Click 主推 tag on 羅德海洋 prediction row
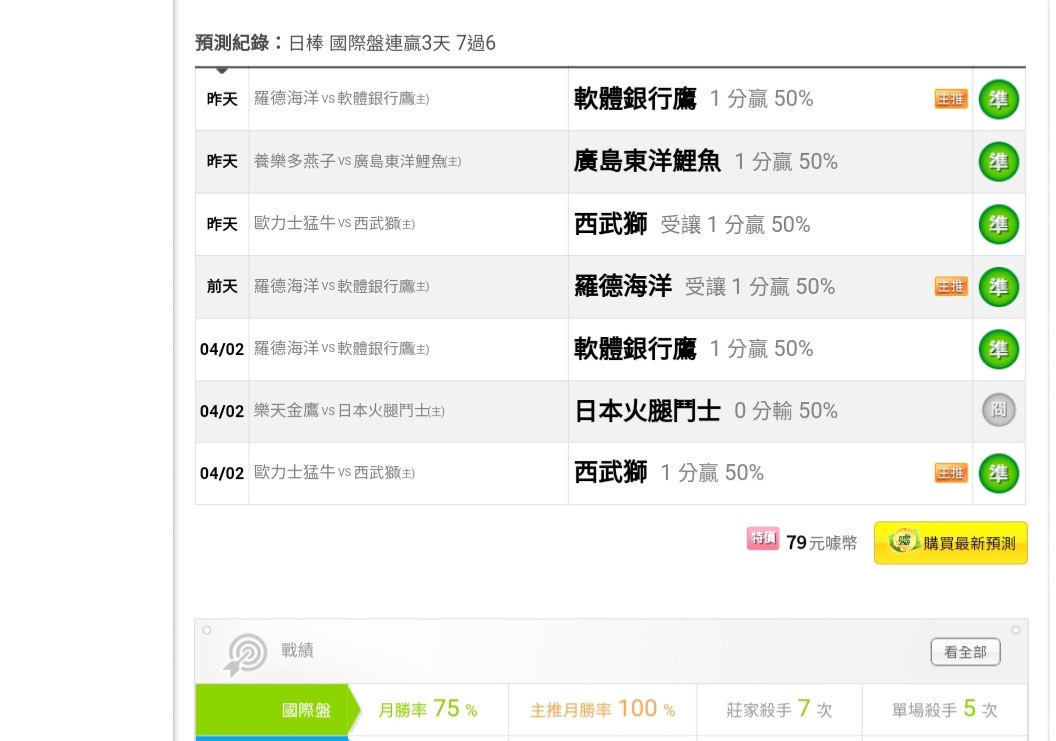The height and width of the screenshot is (741, 1056). coord(950,286)
